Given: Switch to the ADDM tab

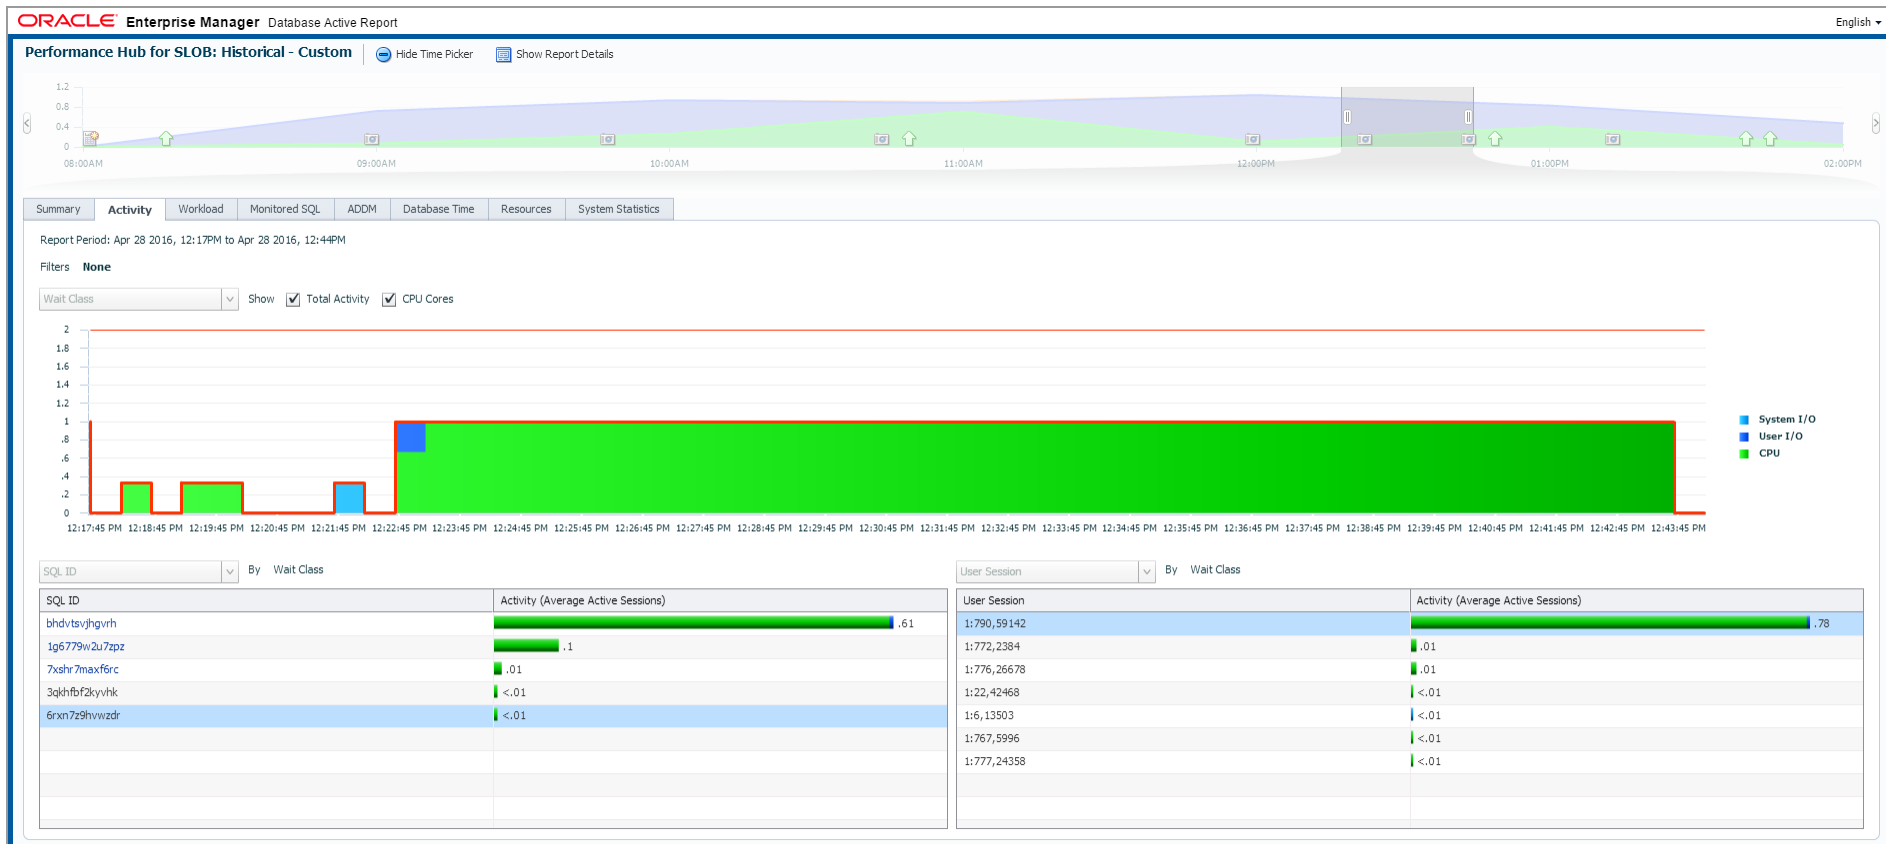Looking at the screenshot, I should click(x=361, y=209).
